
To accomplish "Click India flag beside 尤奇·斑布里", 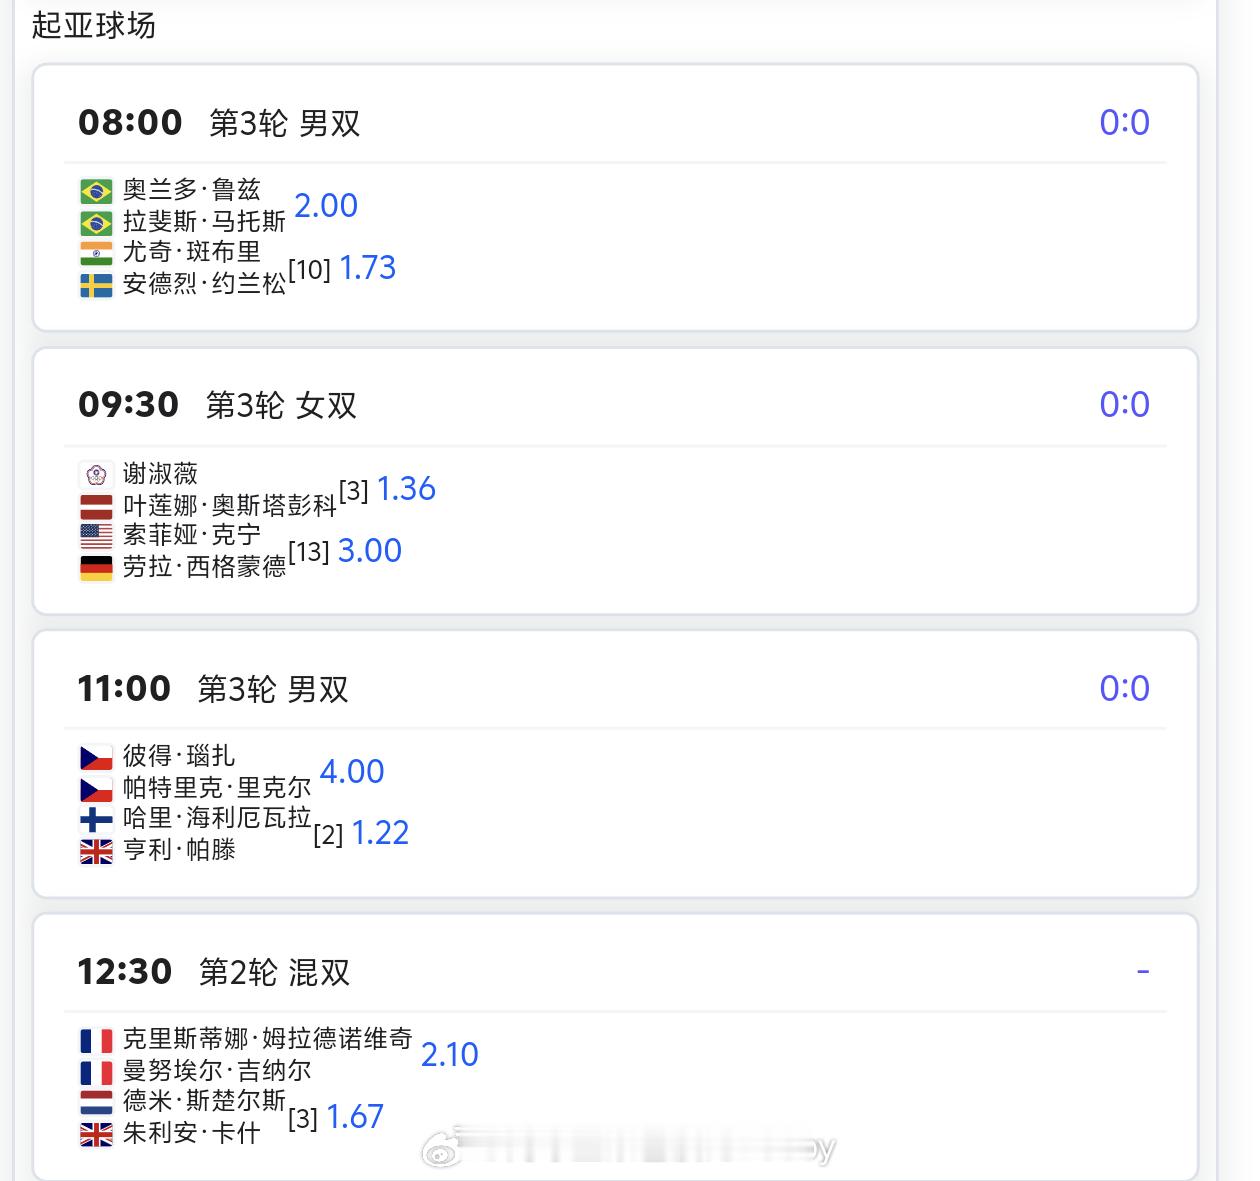I will coord(96,253).
